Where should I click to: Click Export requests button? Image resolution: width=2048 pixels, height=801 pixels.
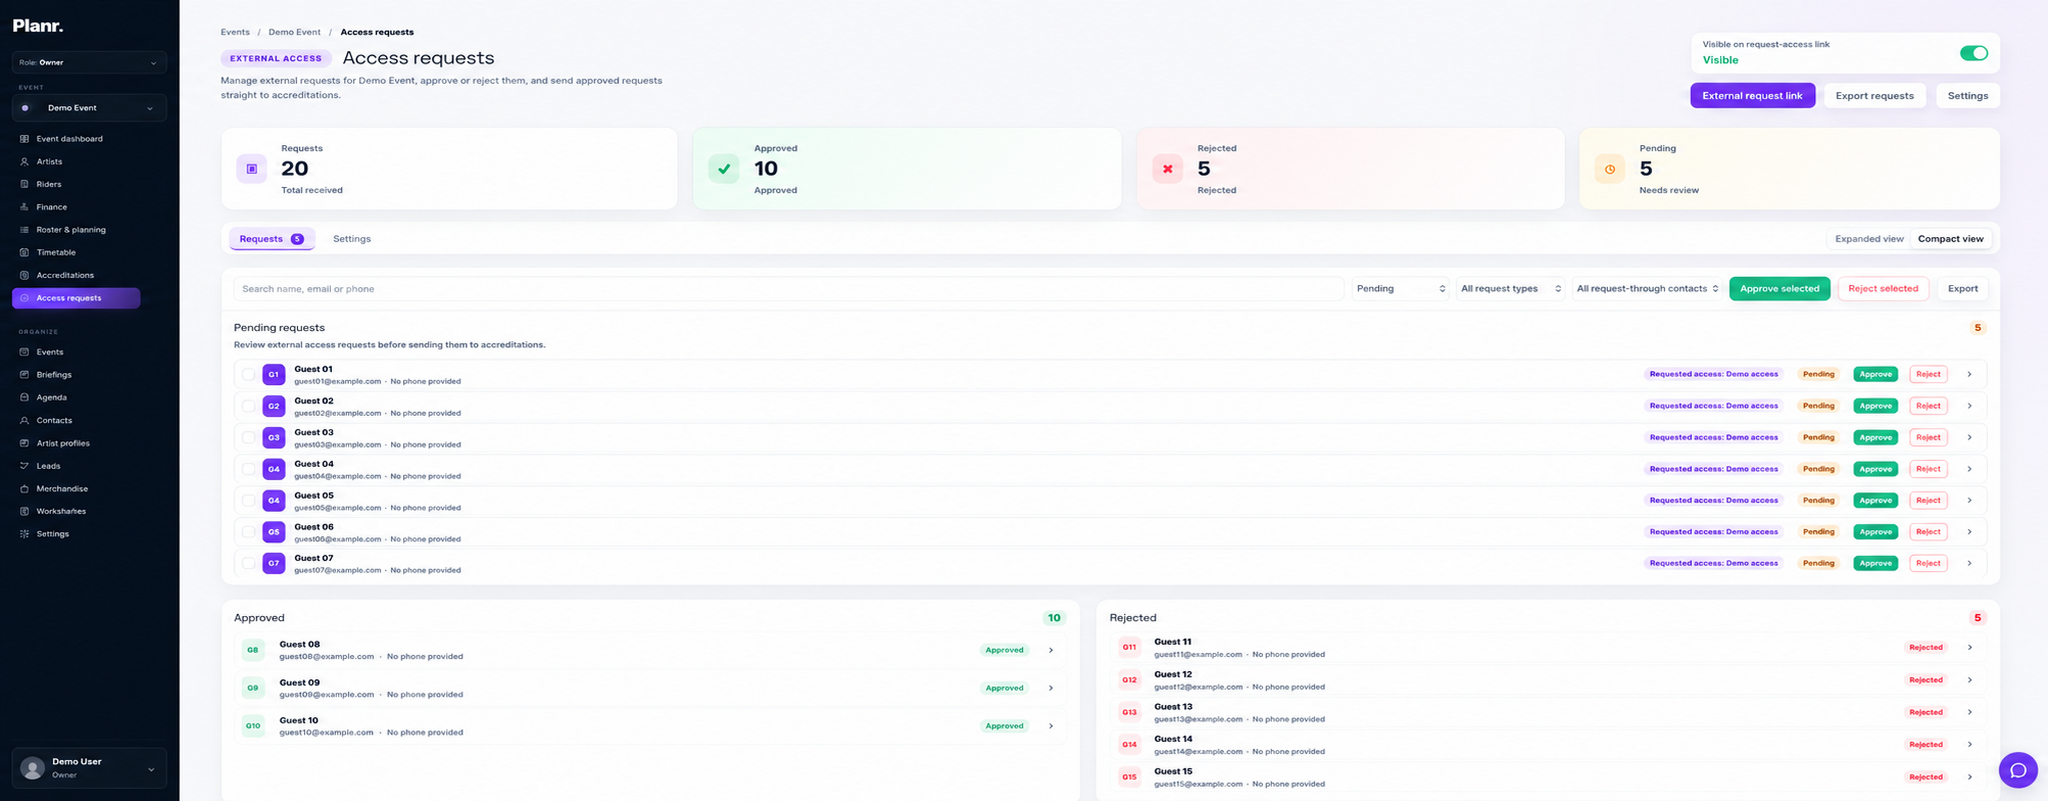[x=1874, y=96]
